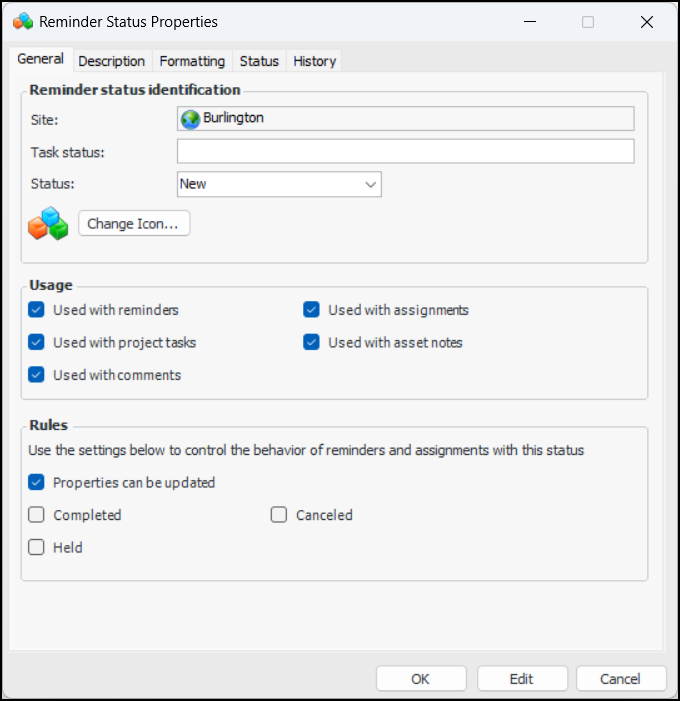
Task: Click into the Task status text field
Action: click(405, 152)
